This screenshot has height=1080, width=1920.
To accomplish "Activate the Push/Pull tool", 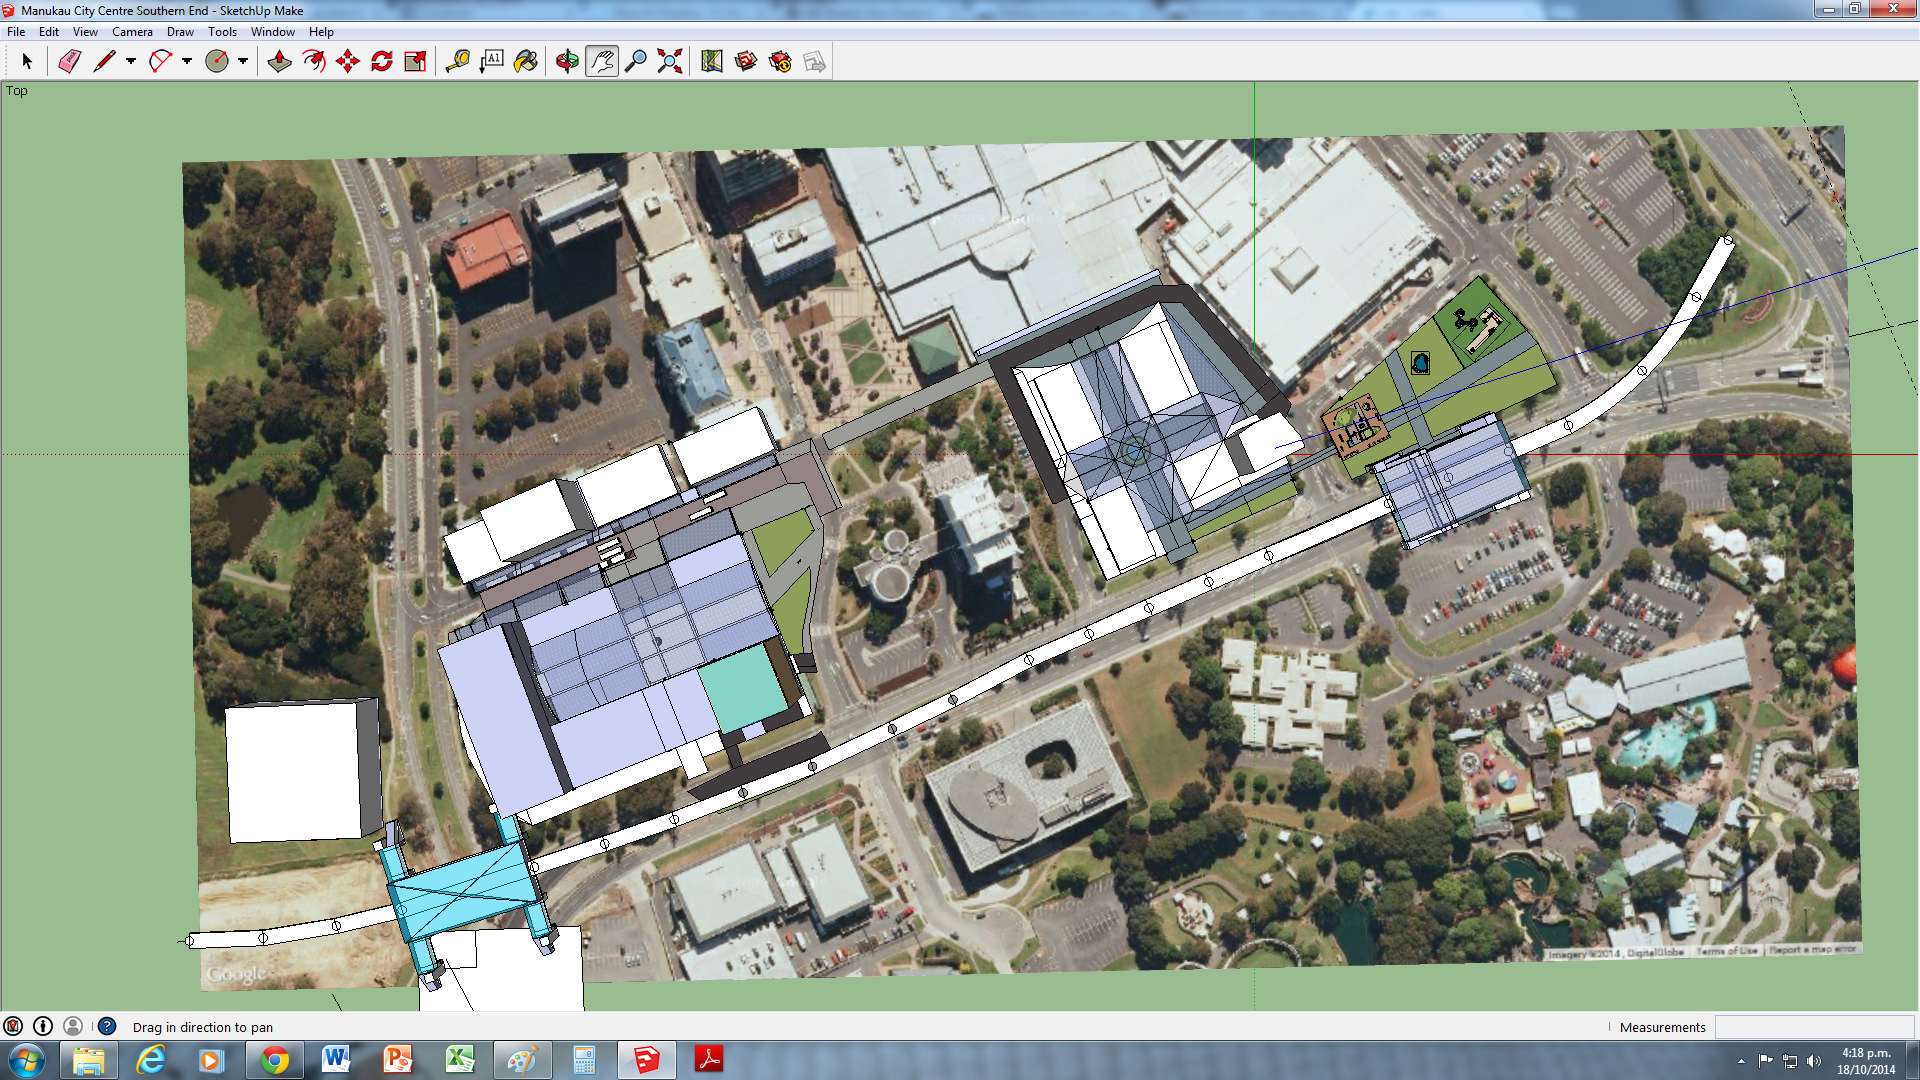I will (x=280, y=62).
